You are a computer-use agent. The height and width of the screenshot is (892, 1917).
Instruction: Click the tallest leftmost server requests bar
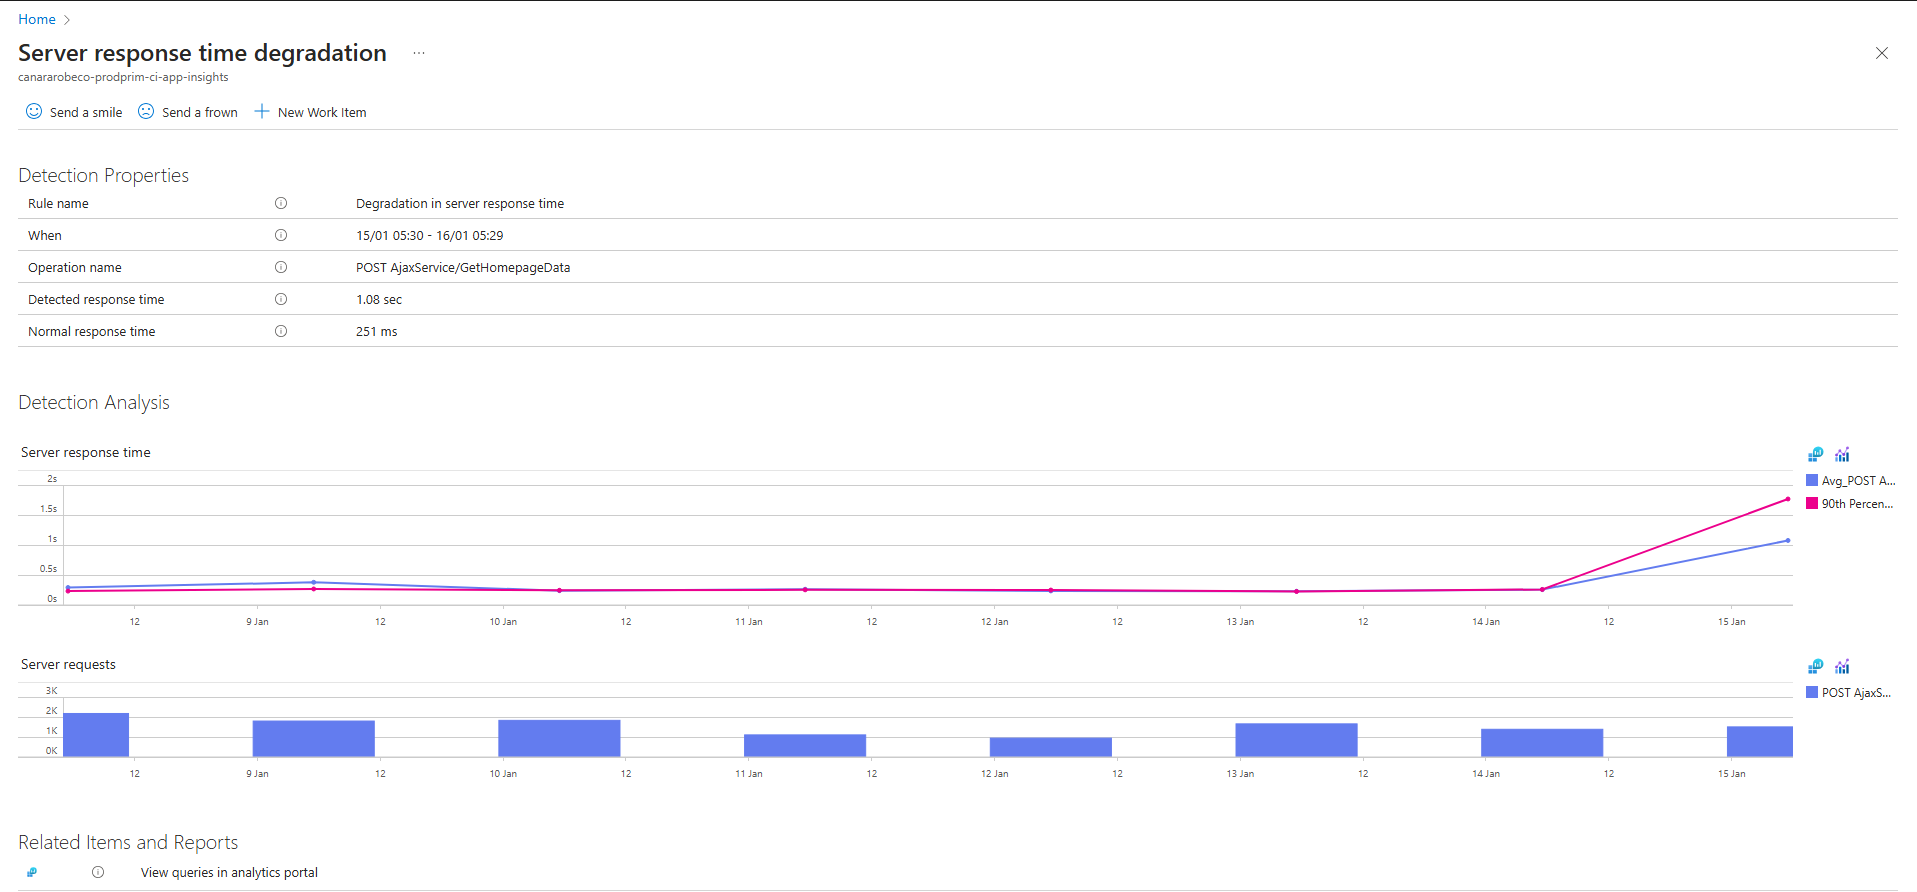[96, 734]
